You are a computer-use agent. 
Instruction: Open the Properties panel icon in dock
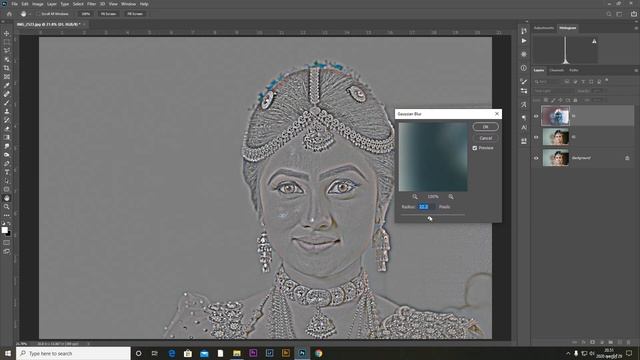[524, 54]
